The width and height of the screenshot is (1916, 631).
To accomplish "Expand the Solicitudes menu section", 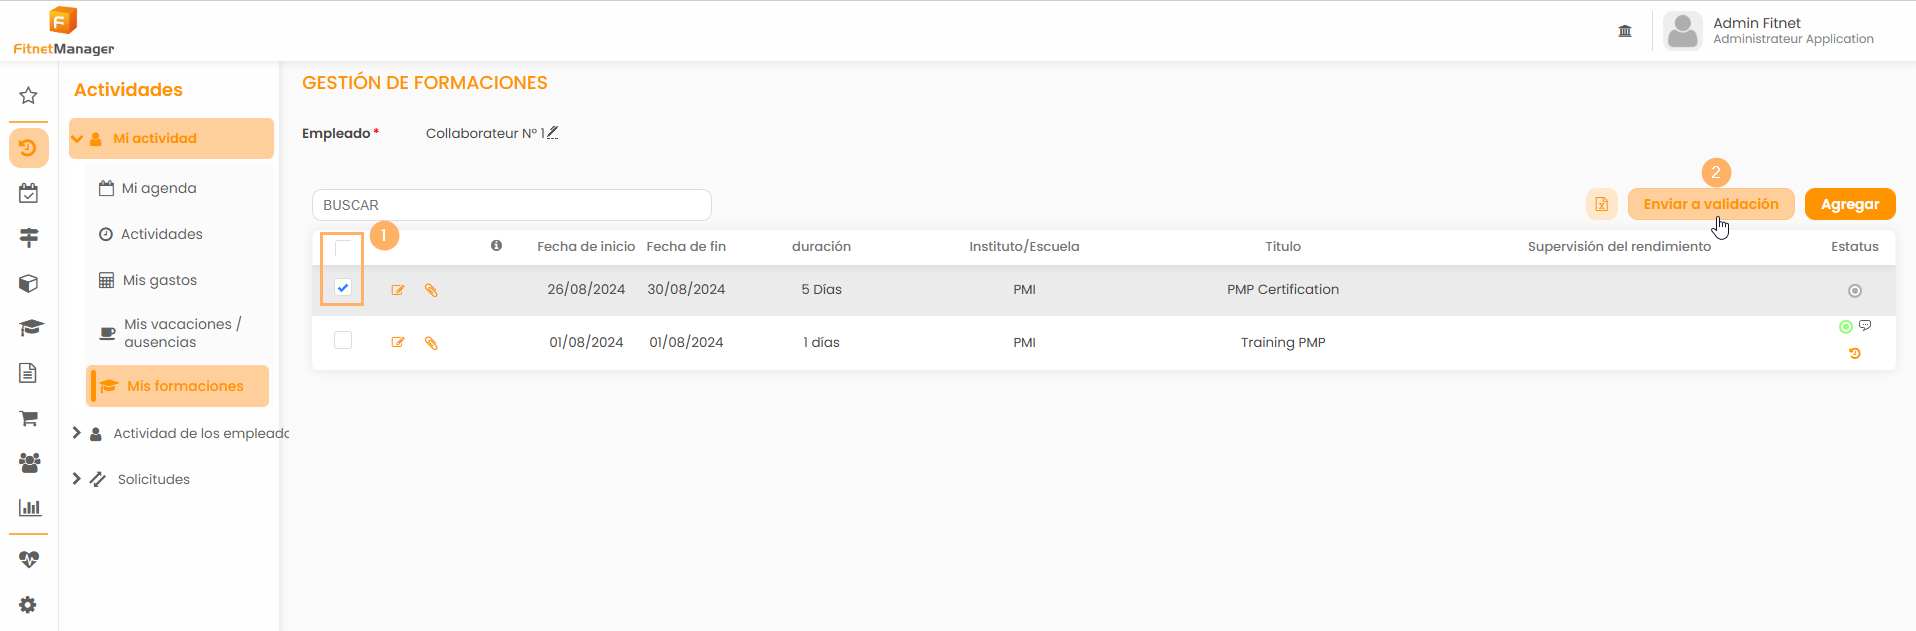I will click(x=77, y=479).
